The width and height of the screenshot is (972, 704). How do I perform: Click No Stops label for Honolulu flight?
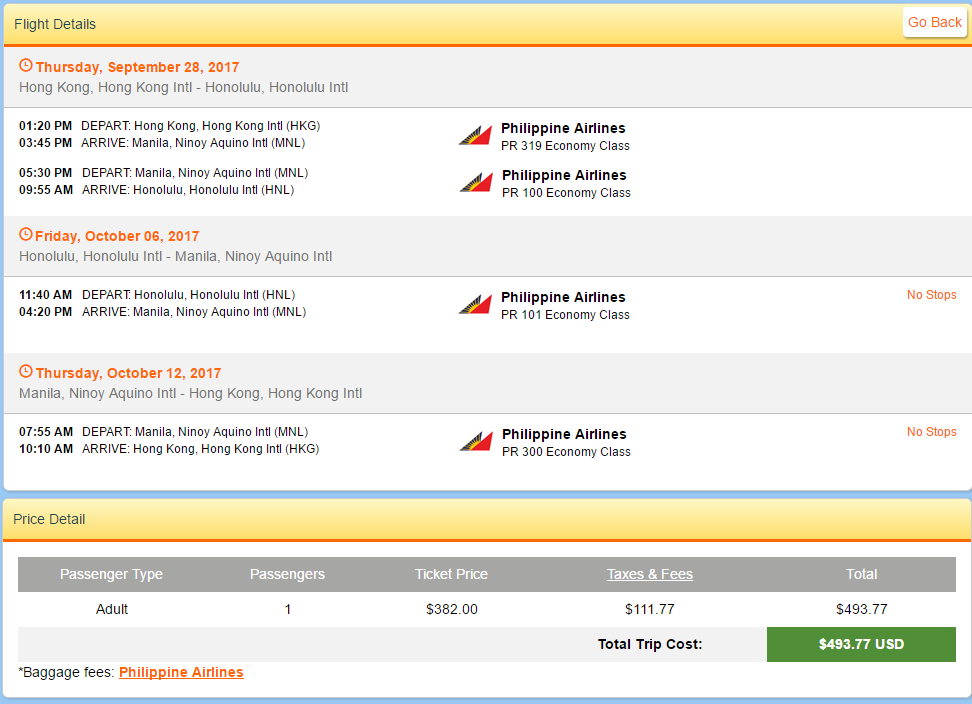point(932,295)
